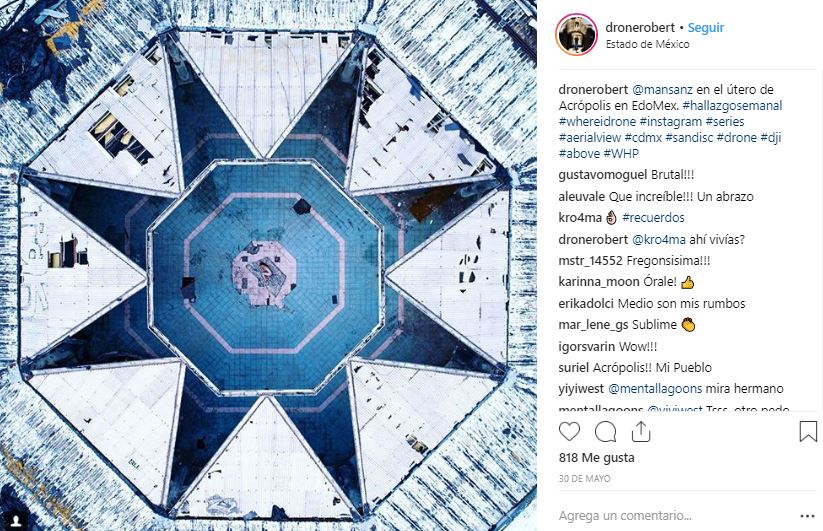
Task: Open the three-dot more options menu
Action: tap(807, 516)
